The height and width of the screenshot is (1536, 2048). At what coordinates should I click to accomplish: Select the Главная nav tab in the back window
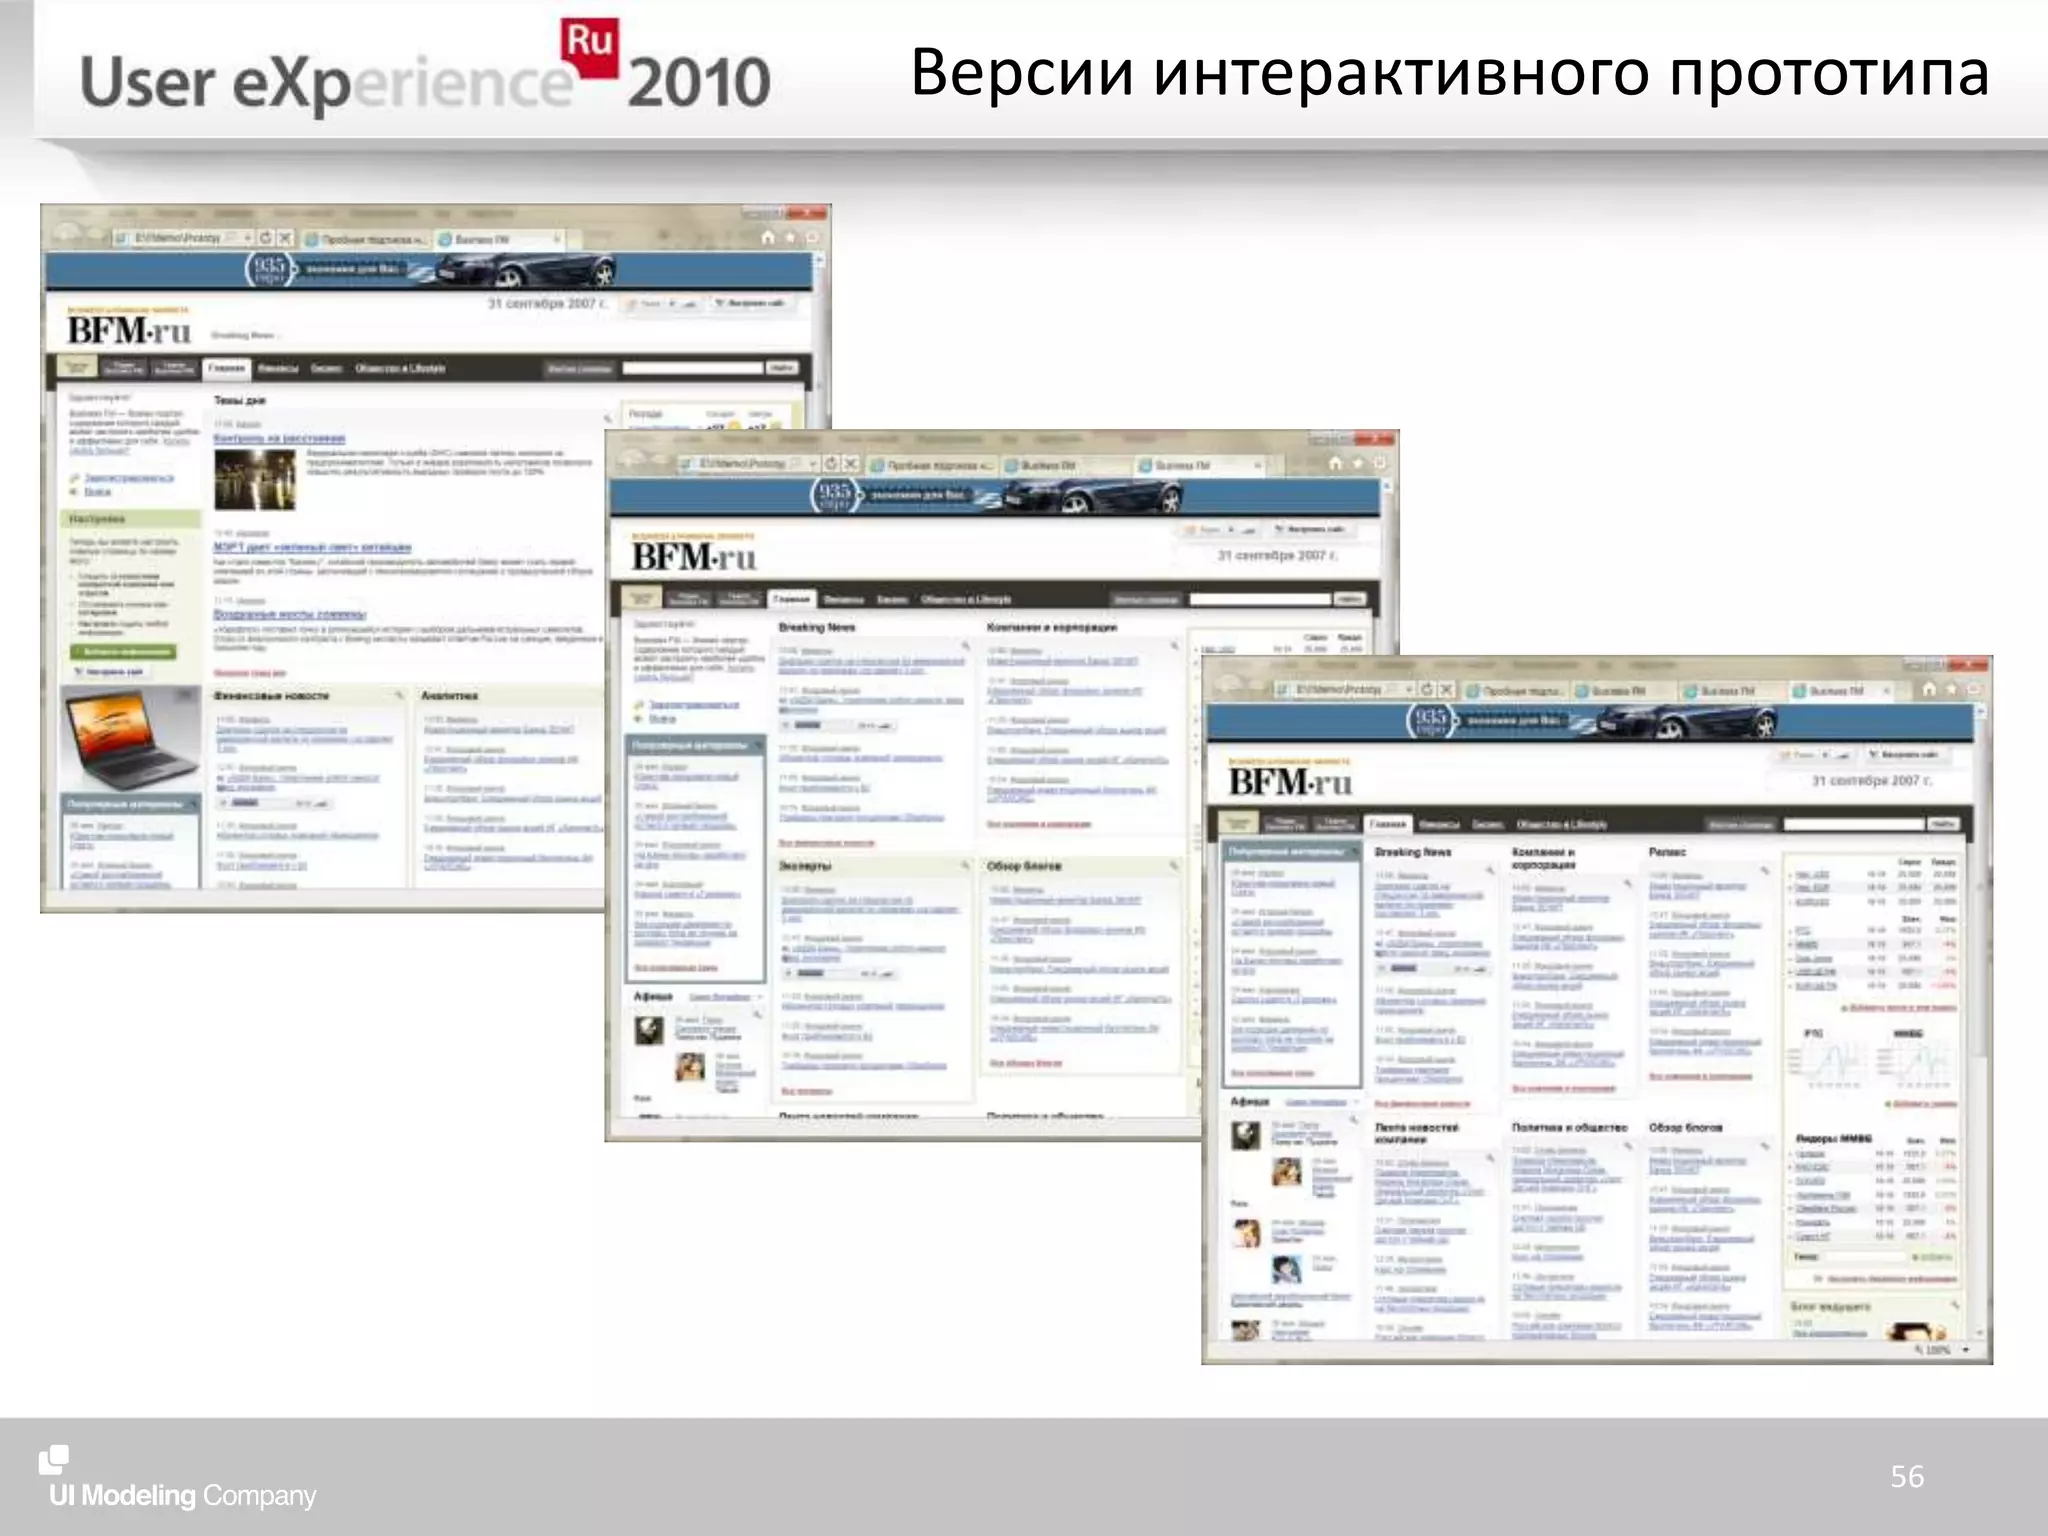pos(227,368)
